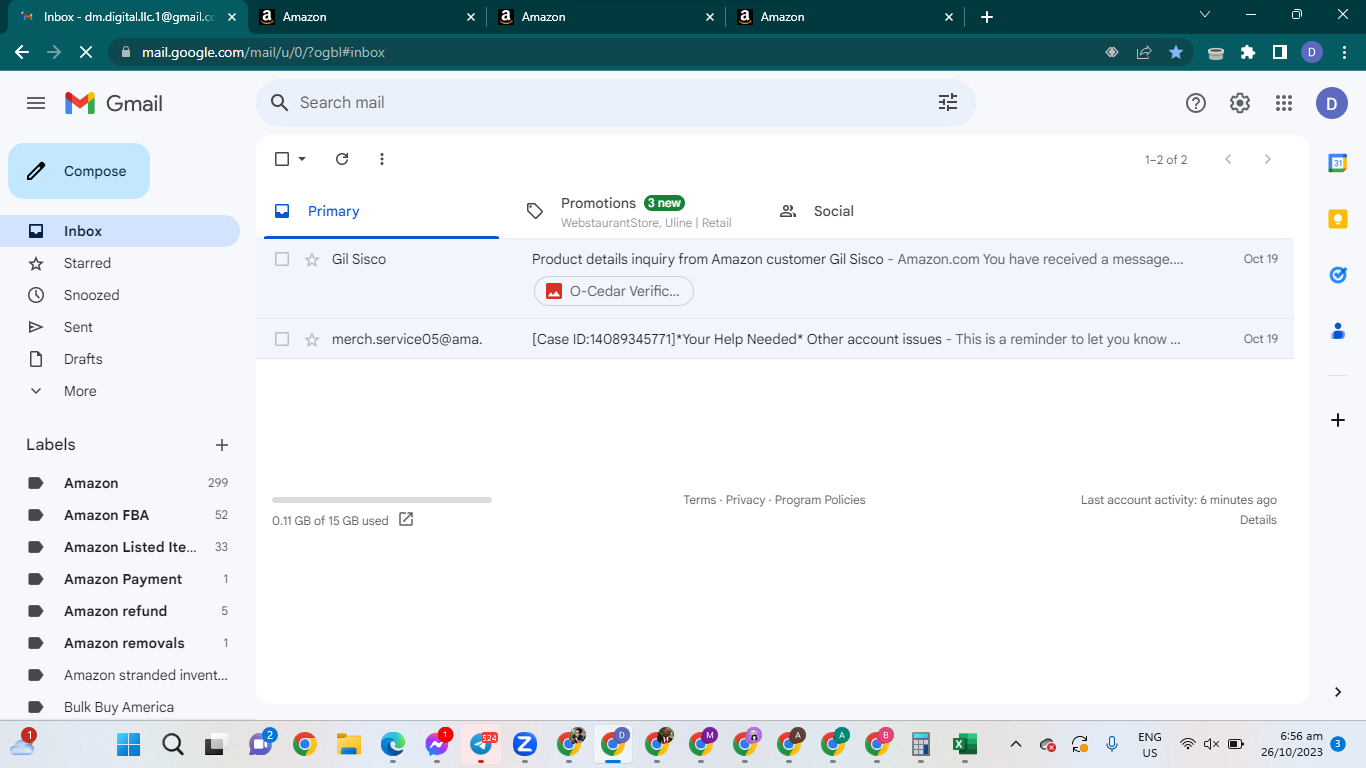This screenshot has height=768, width=1366.
Task: Open the Program Policies link
Action: click(x=820, y=500)
